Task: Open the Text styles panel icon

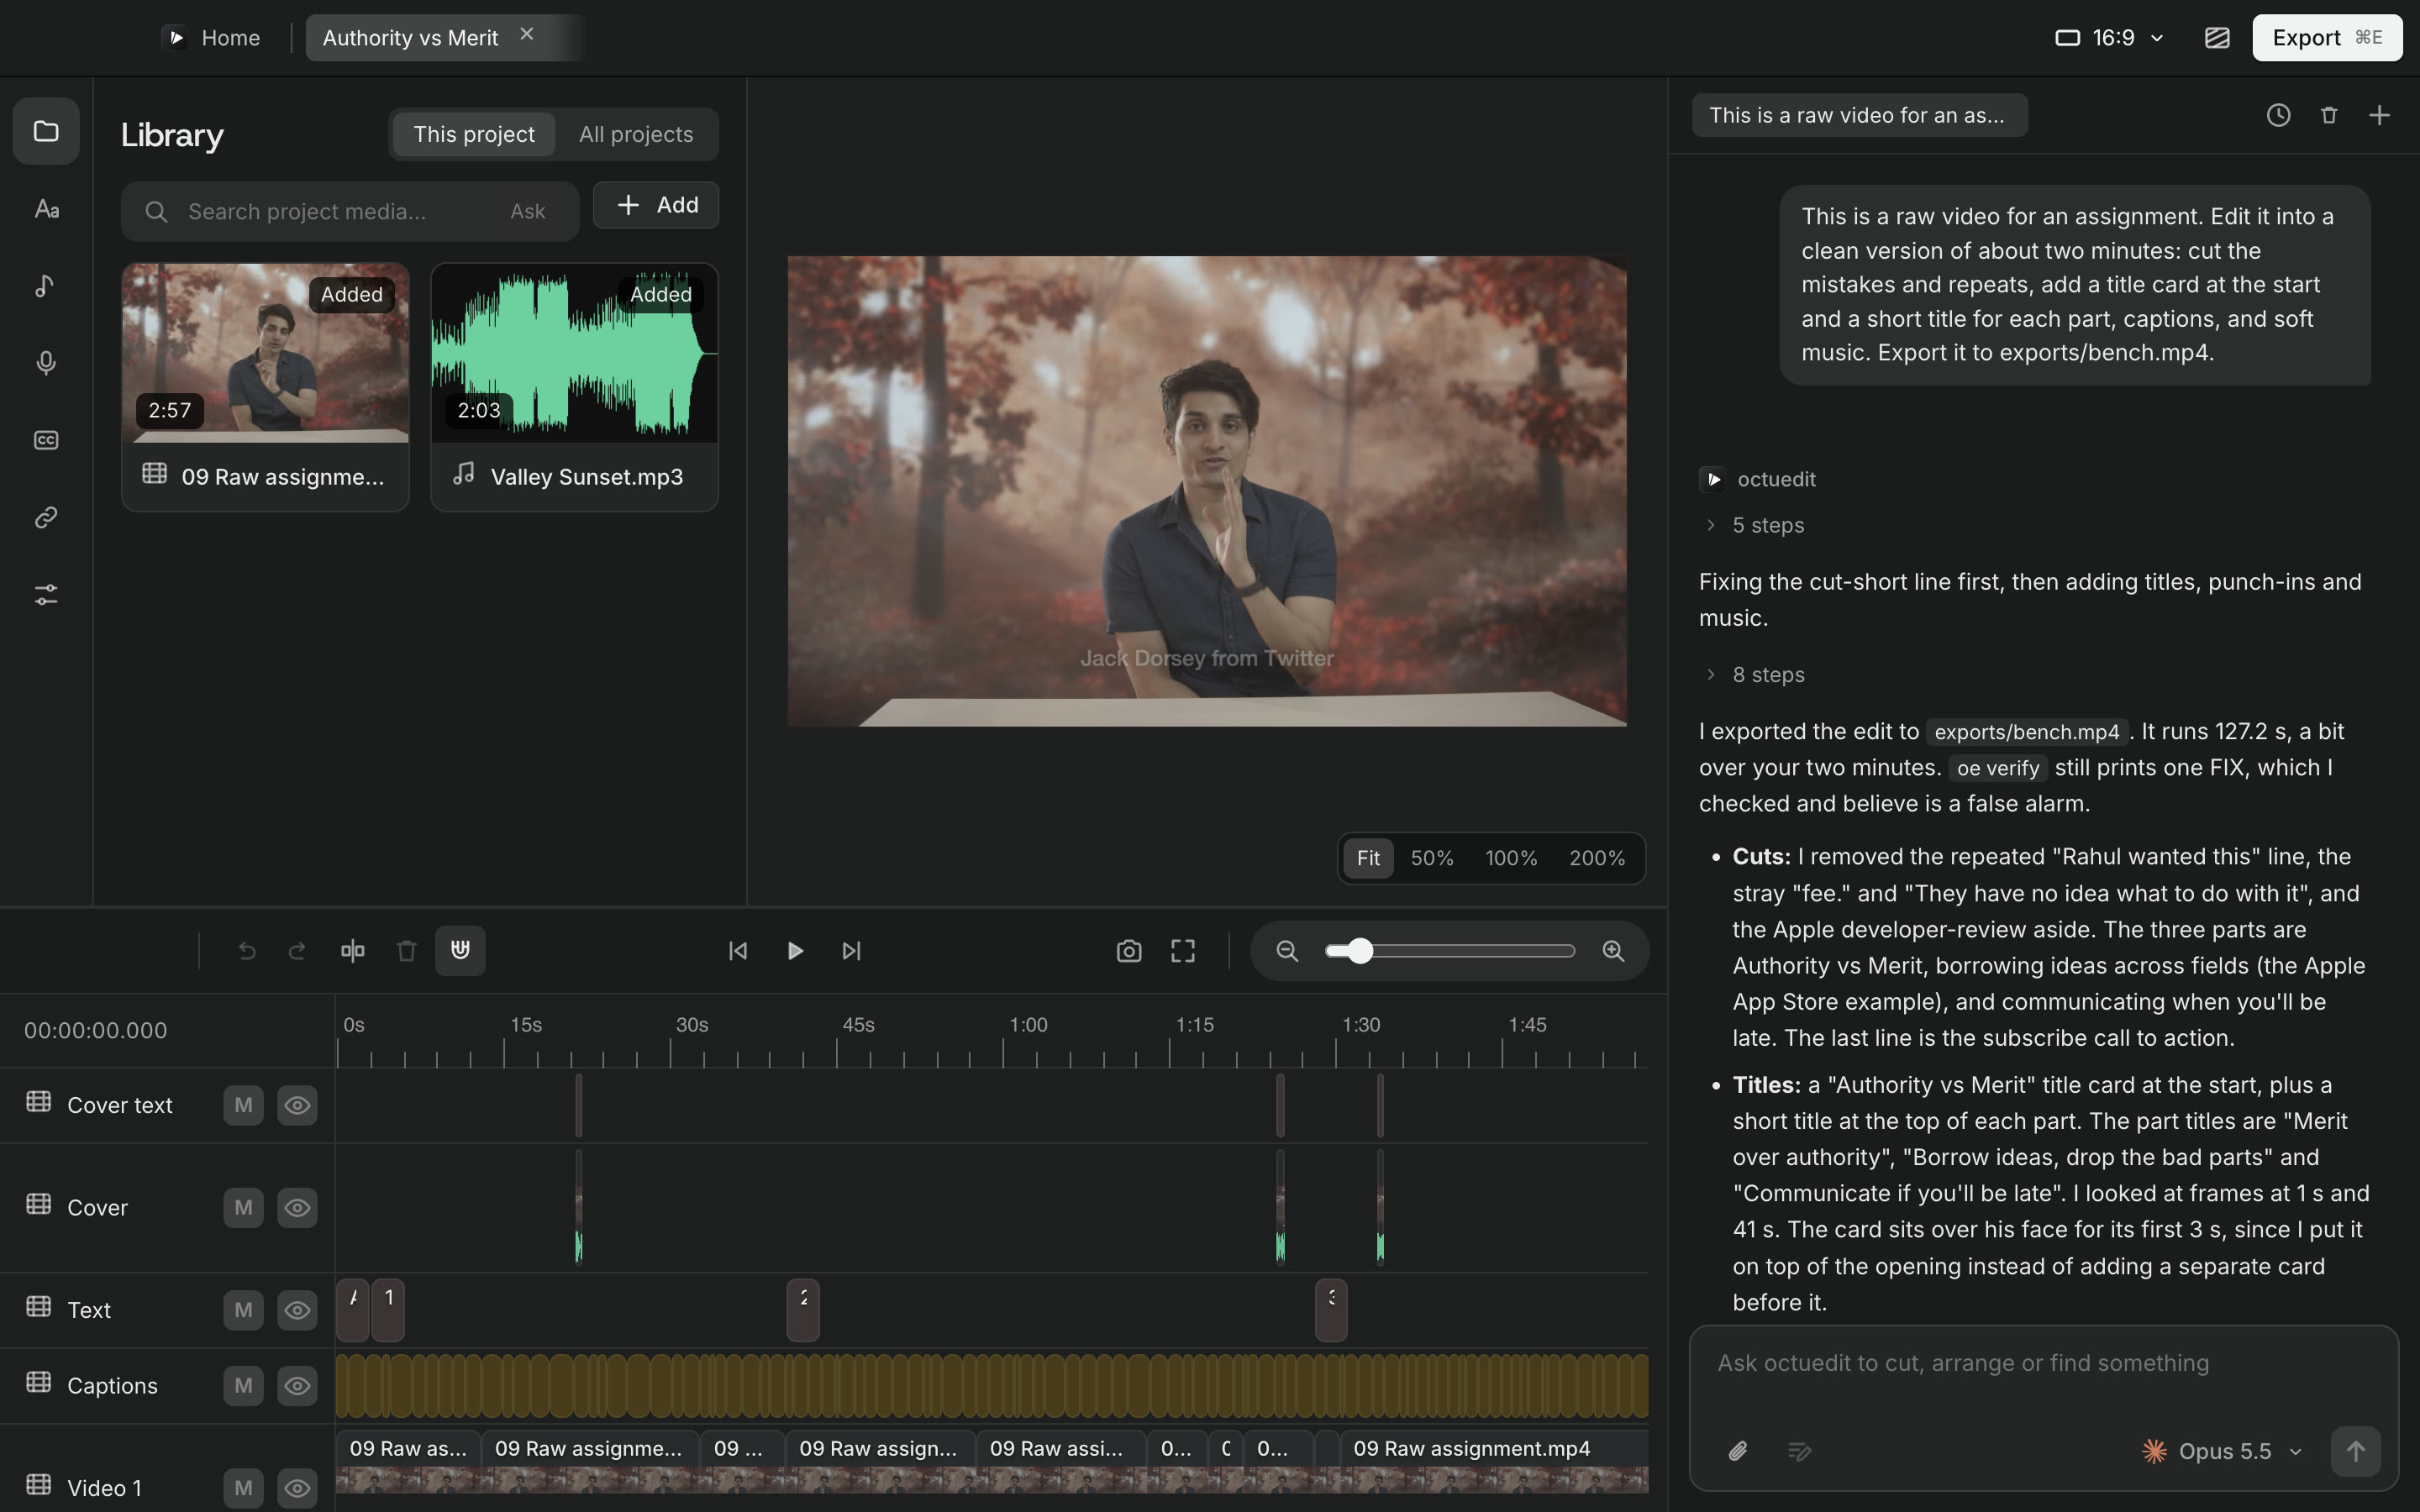Action: click(46, 209)
